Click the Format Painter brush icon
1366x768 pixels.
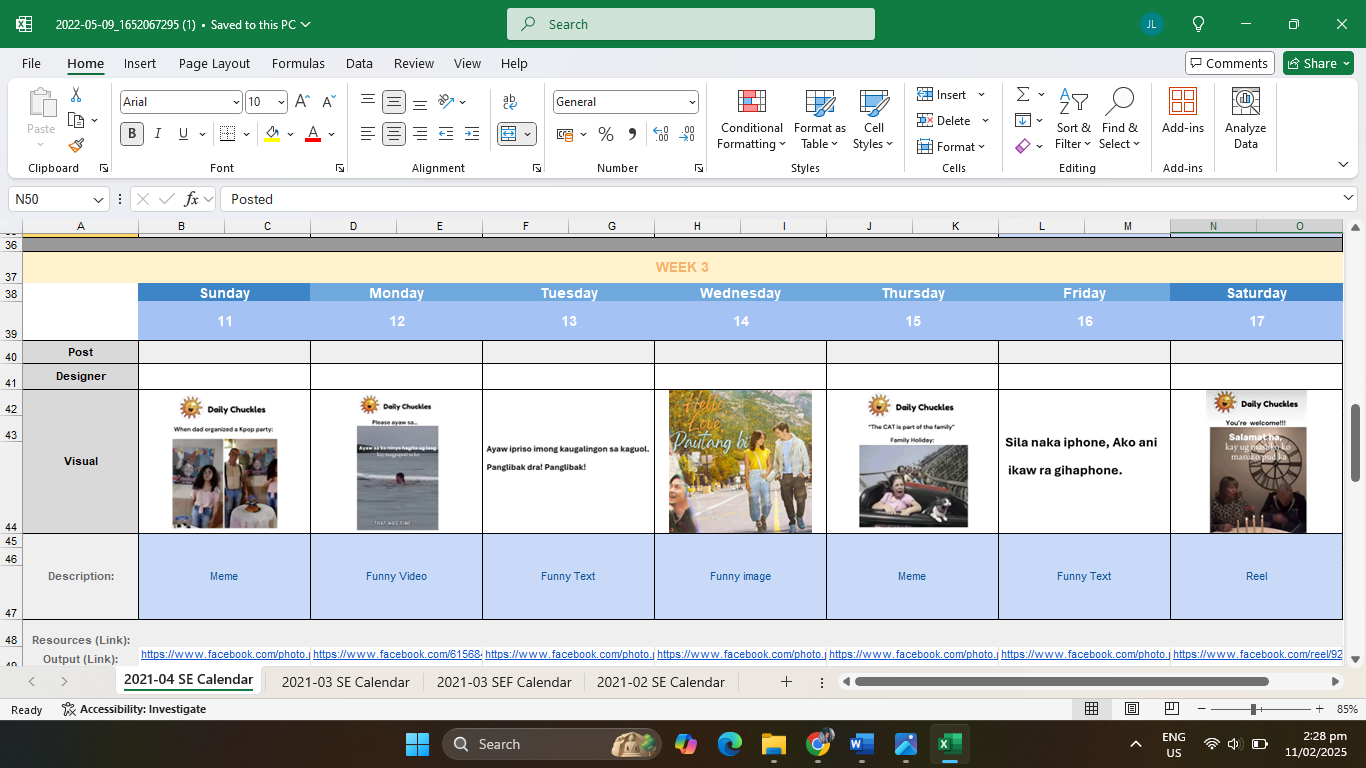tap(76, 145)
